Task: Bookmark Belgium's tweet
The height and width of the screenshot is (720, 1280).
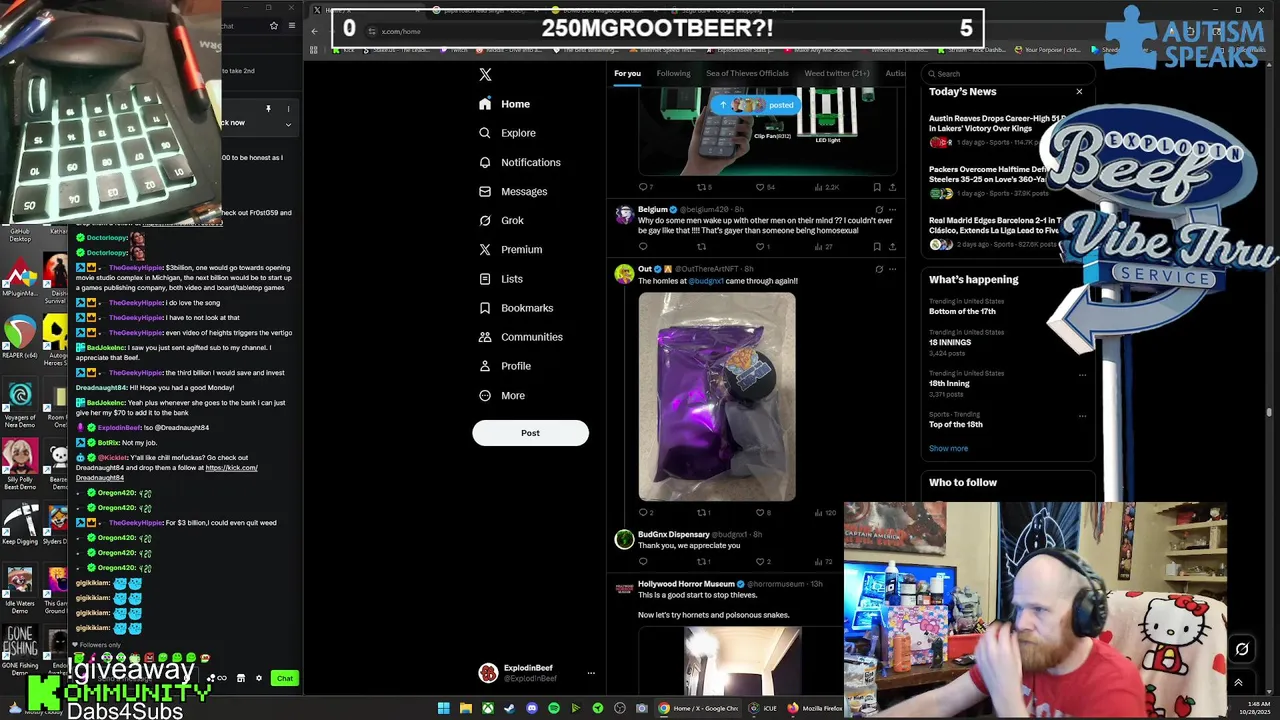Action: point(877,246)
